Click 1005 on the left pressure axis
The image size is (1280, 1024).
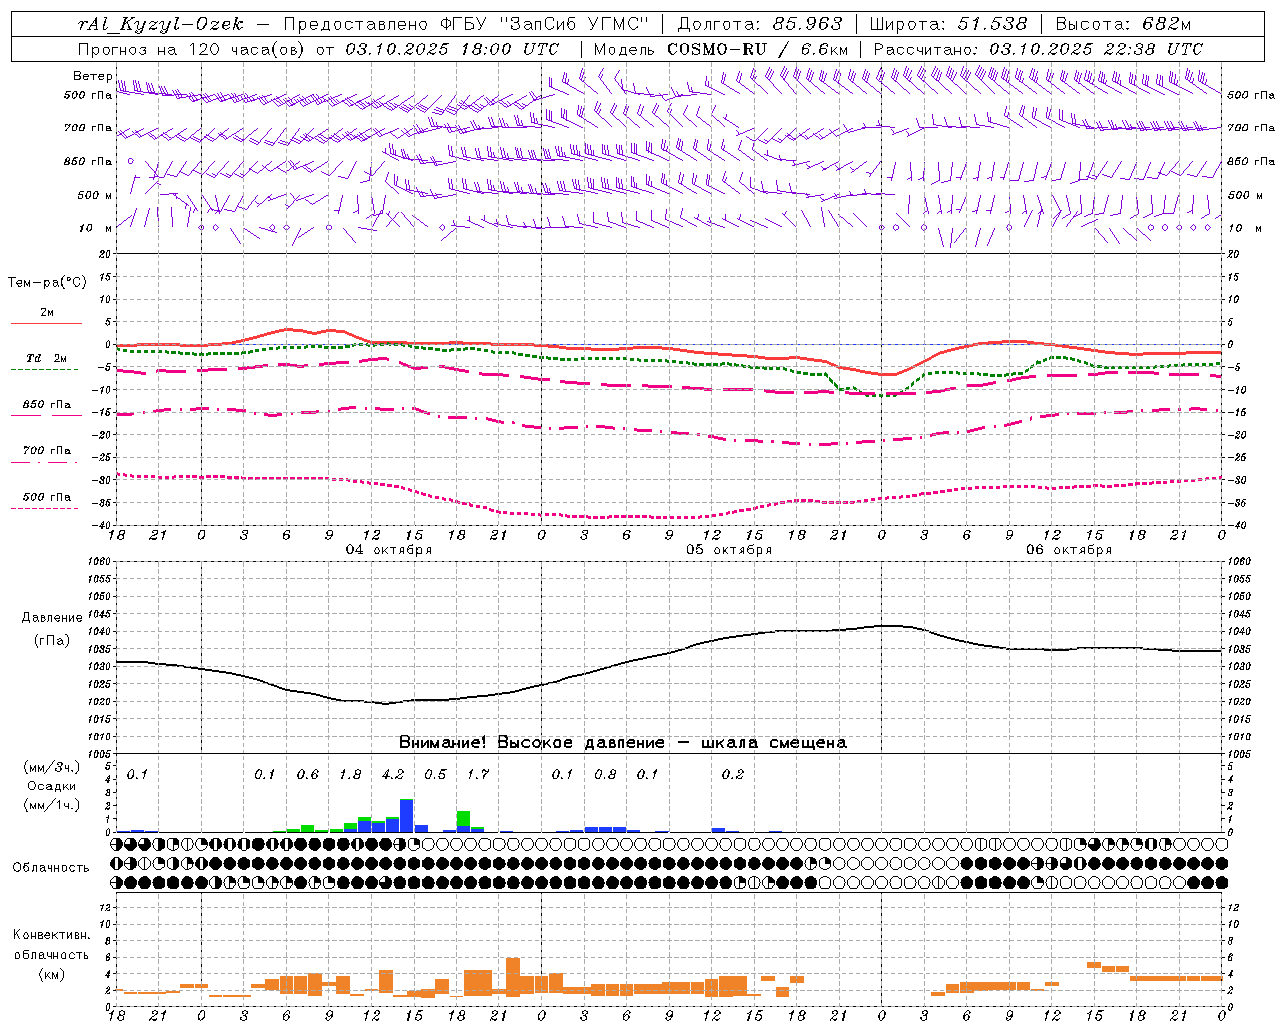[x=100, y=753]
